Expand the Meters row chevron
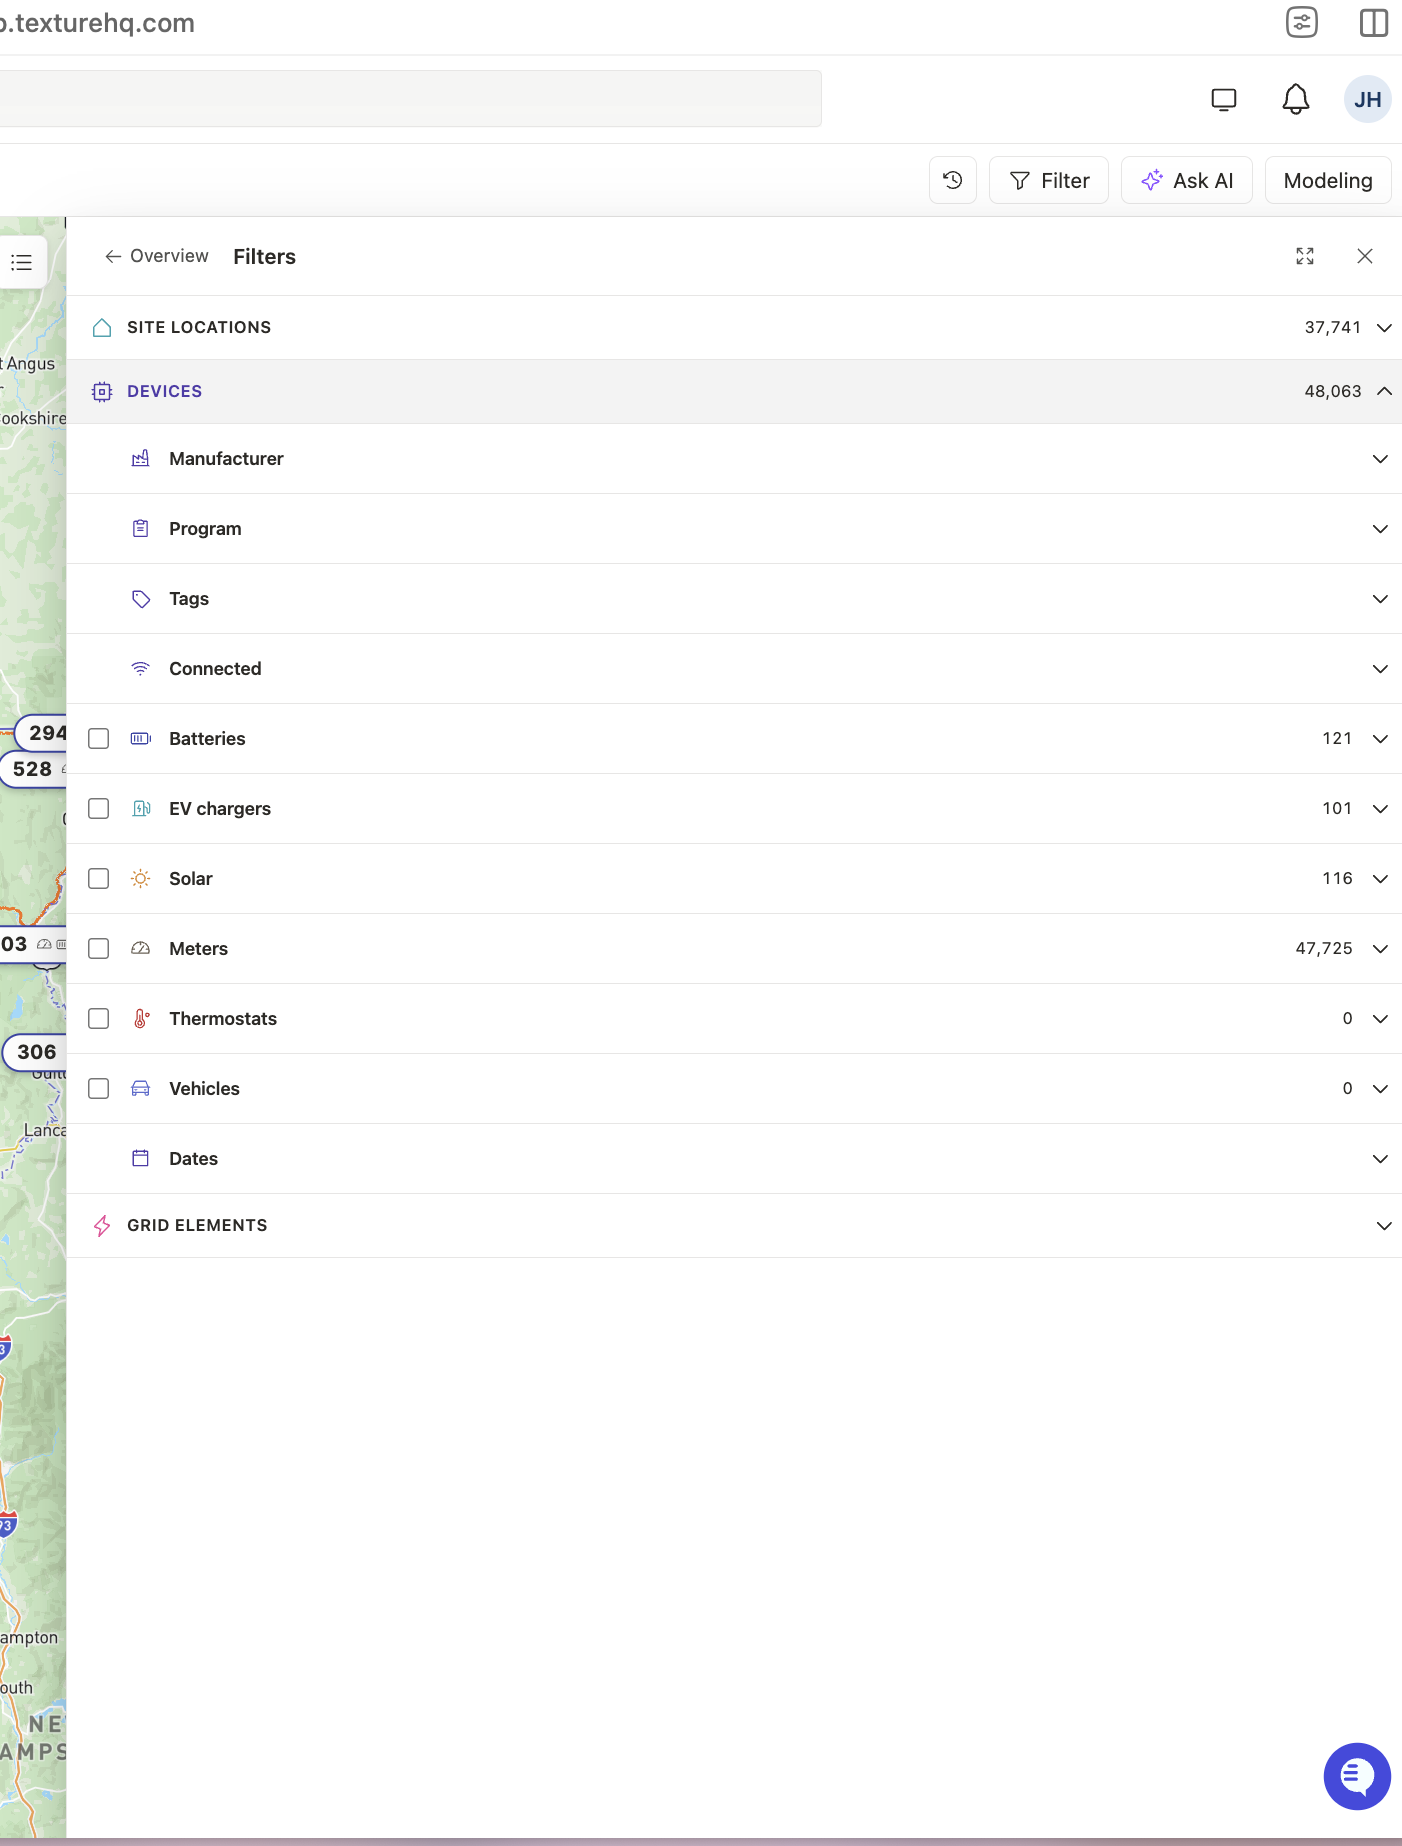 pos(1380,948)
